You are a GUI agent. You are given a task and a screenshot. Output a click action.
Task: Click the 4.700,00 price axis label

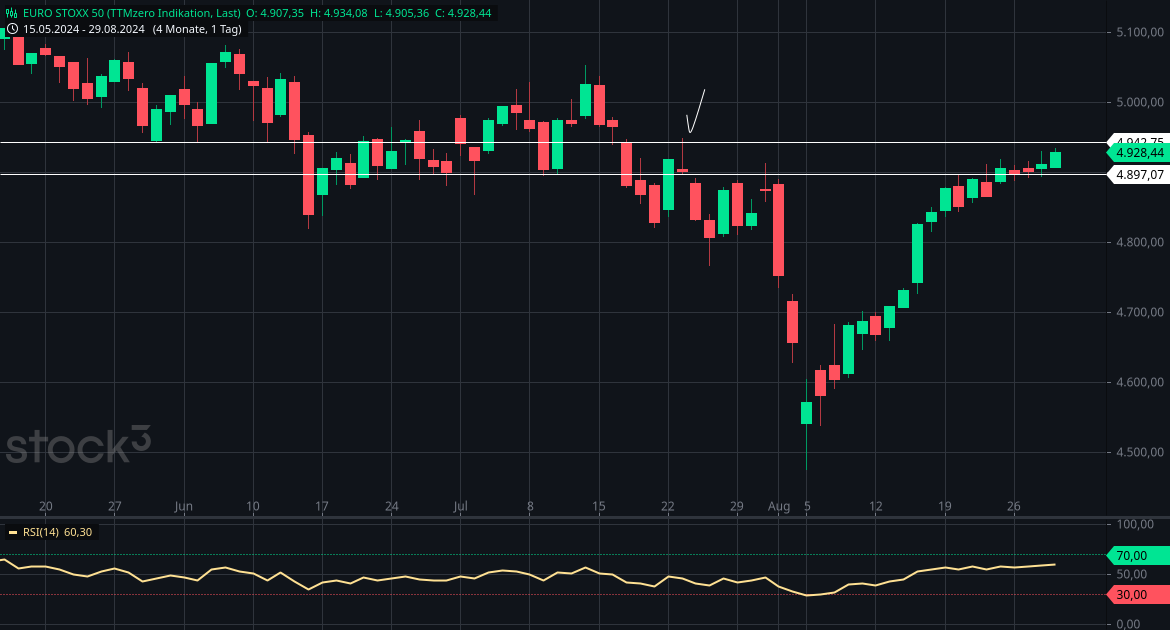[1139, 312]
